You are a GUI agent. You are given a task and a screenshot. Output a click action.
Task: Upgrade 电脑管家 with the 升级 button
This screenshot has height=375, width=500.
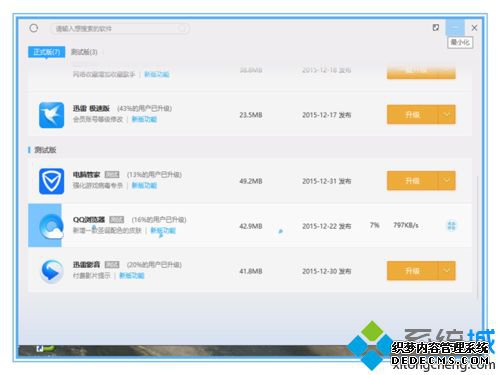[412, 181]
